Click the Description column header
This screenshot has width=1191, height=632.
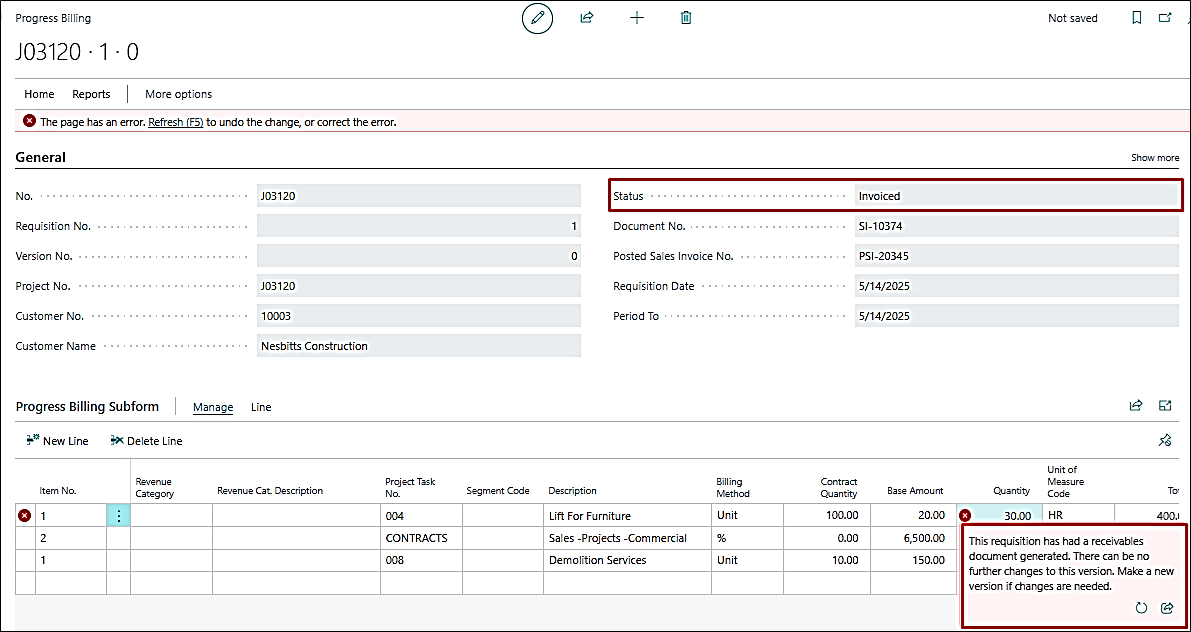click(573, 491)
